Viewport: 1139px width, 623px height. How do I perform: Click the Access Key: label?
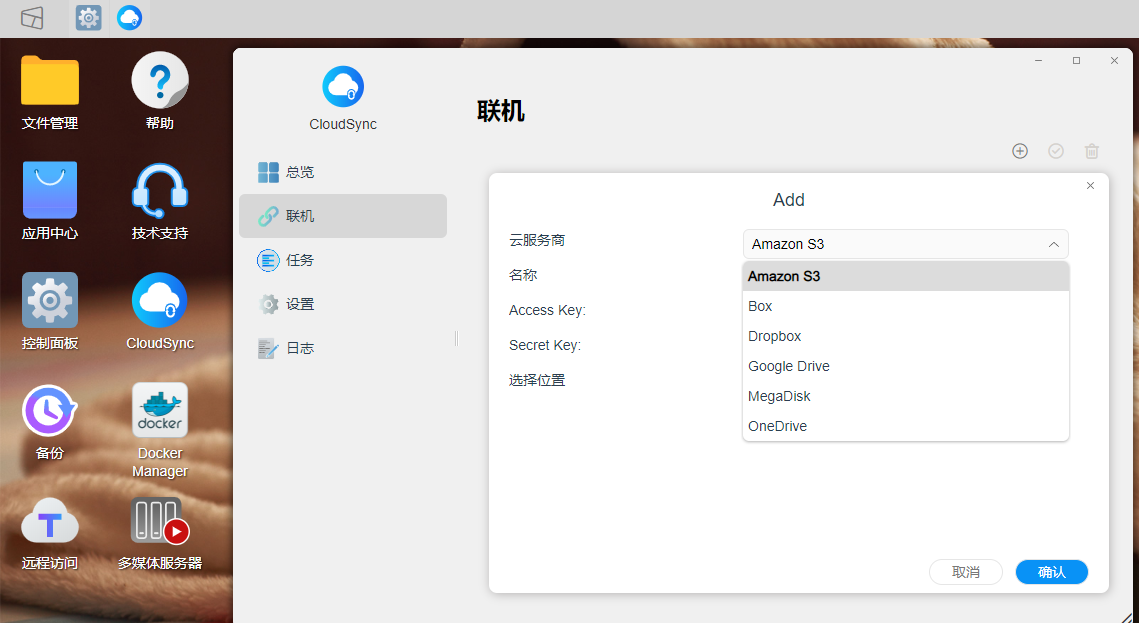click(547, 310)
